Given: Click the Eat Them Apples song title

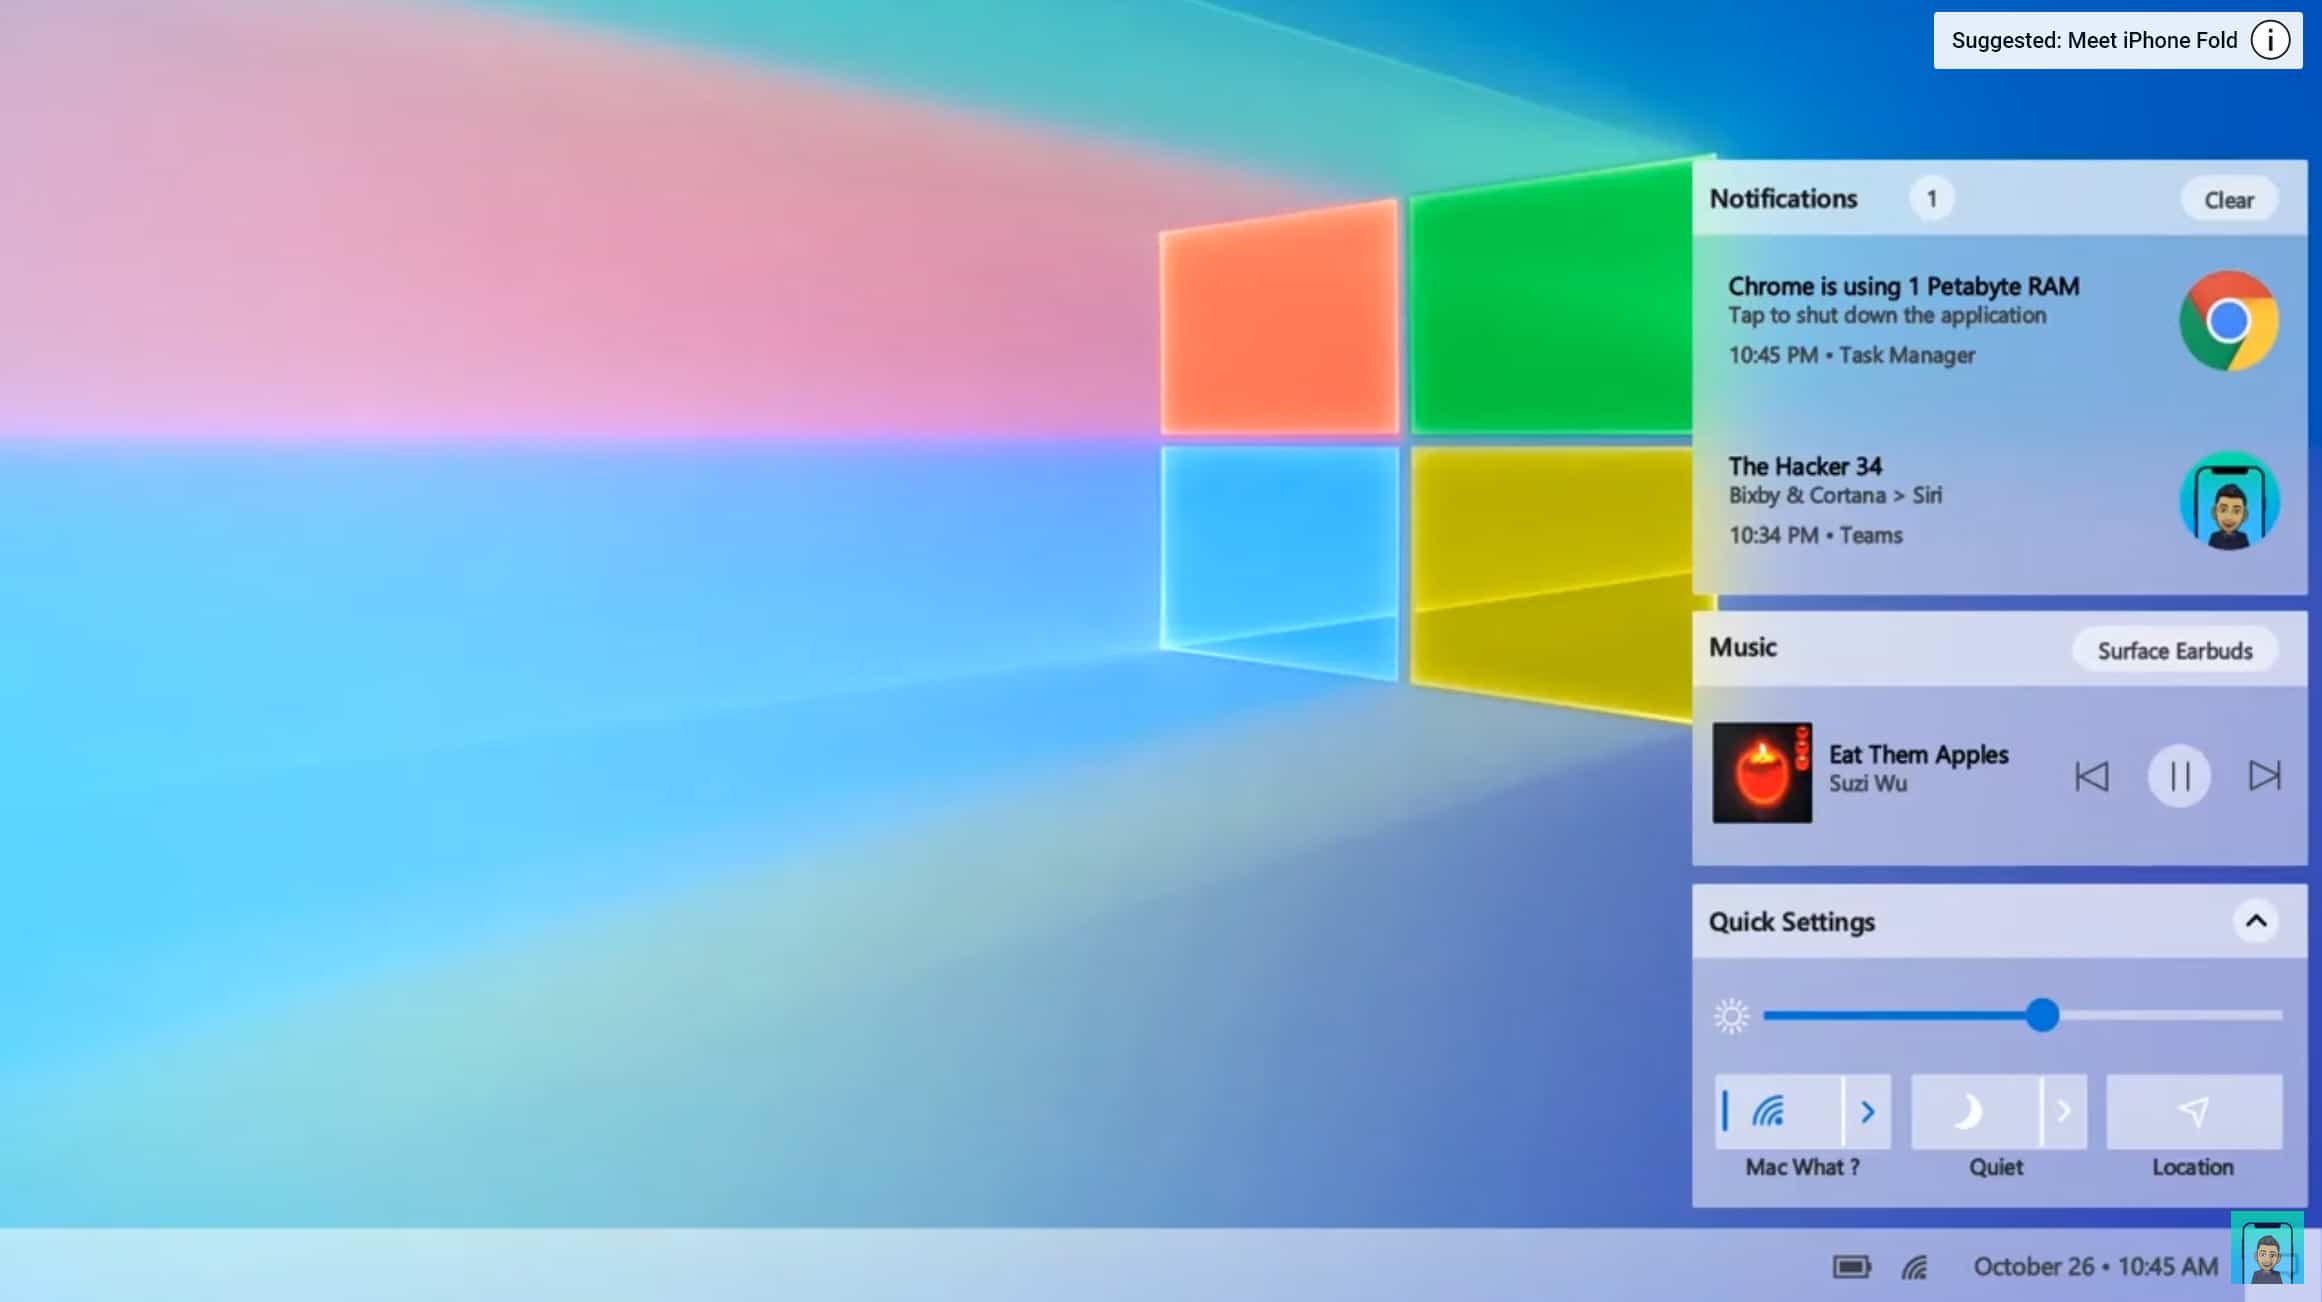Looking at the screenshot, I should coord(1918,754).
